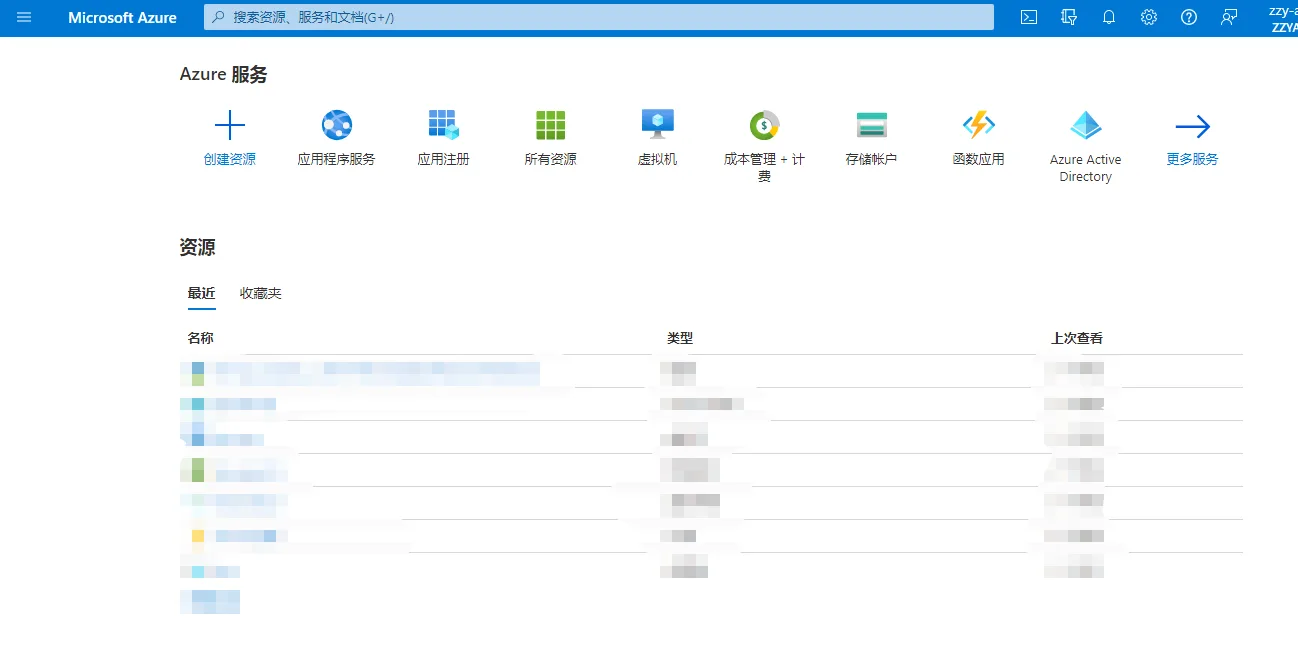The width and height of the screenshot is (1298, 668).
Task: Open 成本管理 + 计费 service
Action: coord(764,125)
